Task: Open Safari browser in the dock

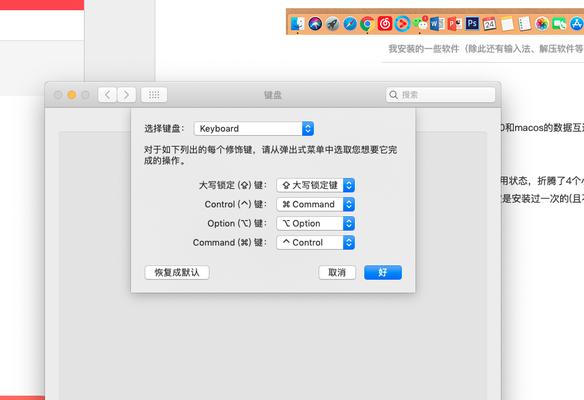Action: tap(350, 24)
